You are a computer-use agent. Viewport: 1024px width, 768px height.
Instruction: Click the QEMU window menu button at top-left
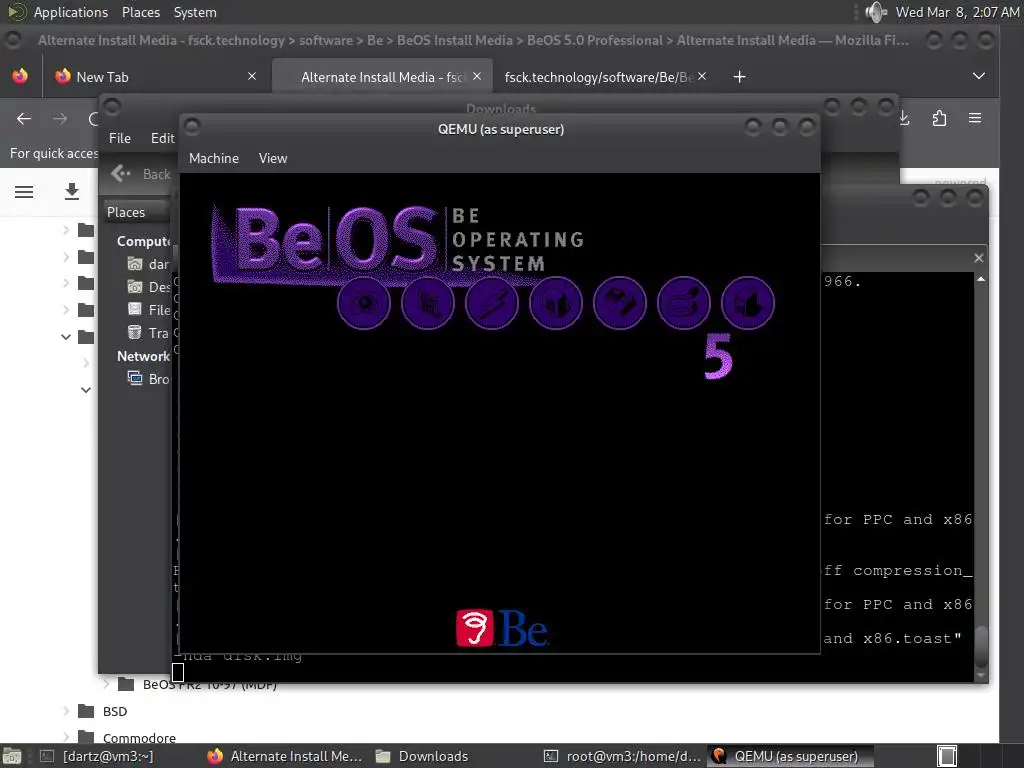(192, 126)
